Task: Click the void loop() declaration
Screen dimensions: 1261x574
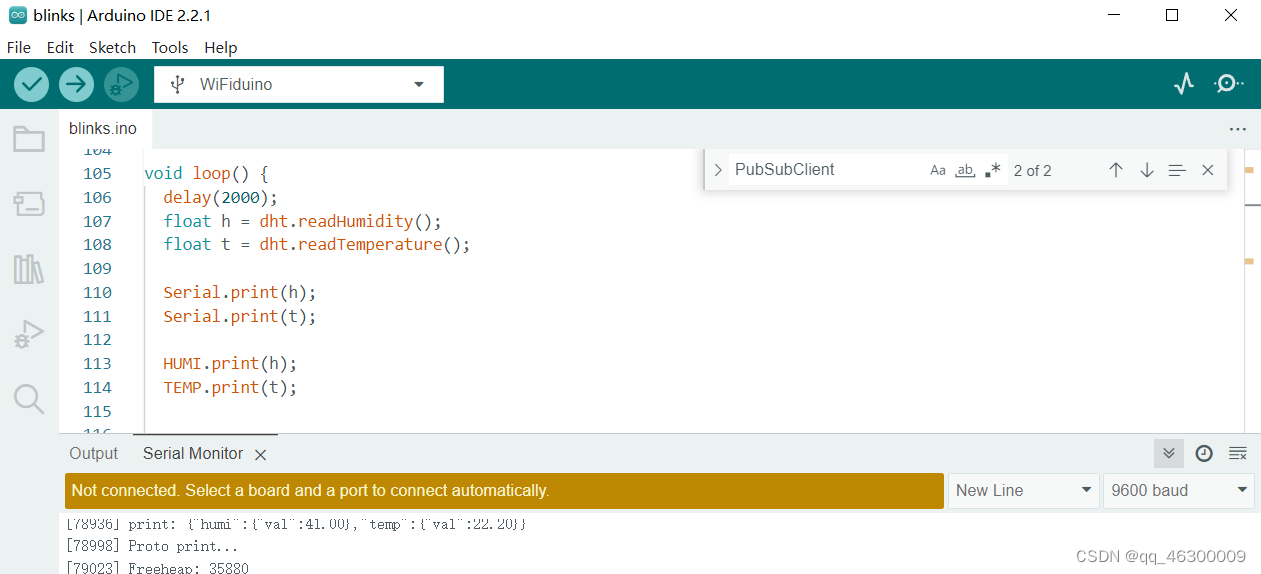Action: tap(206, 174)
